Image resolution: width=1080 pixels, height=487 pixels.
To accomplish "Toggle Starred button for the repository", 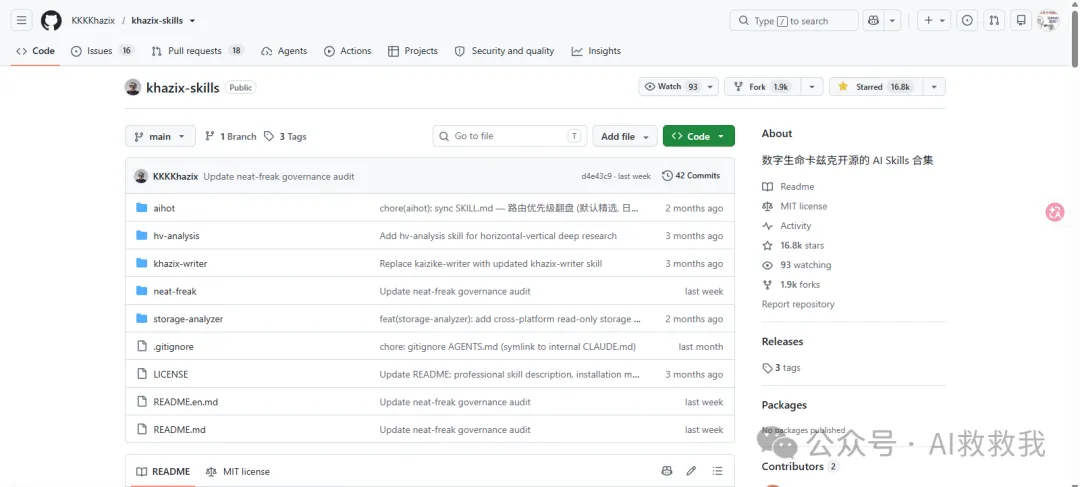I will [875, 87].
